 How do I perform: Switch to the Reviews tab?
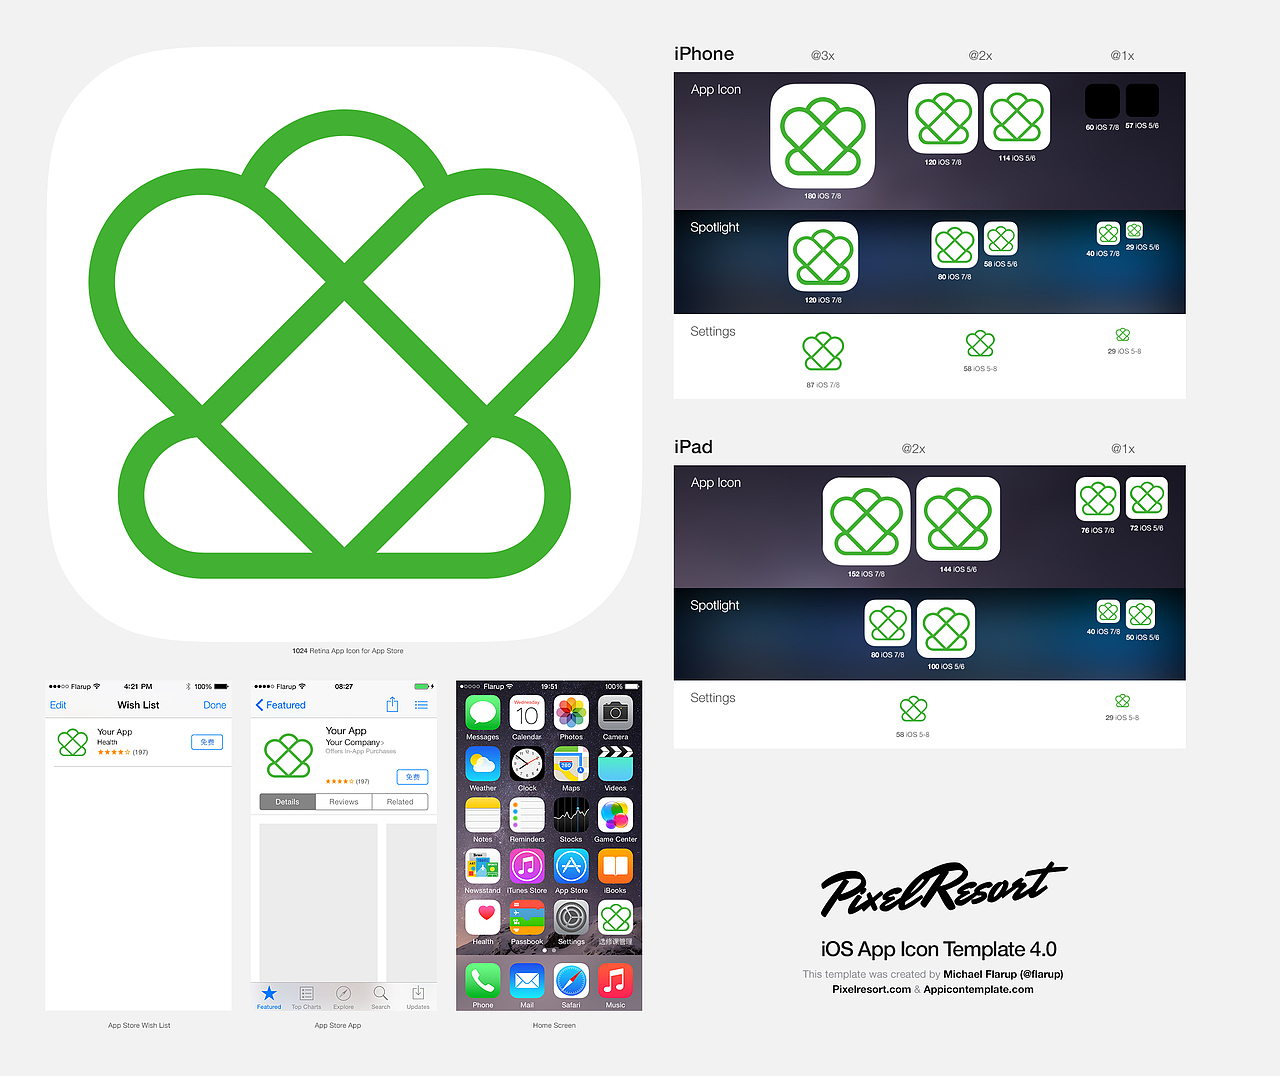tap(343, 801)
